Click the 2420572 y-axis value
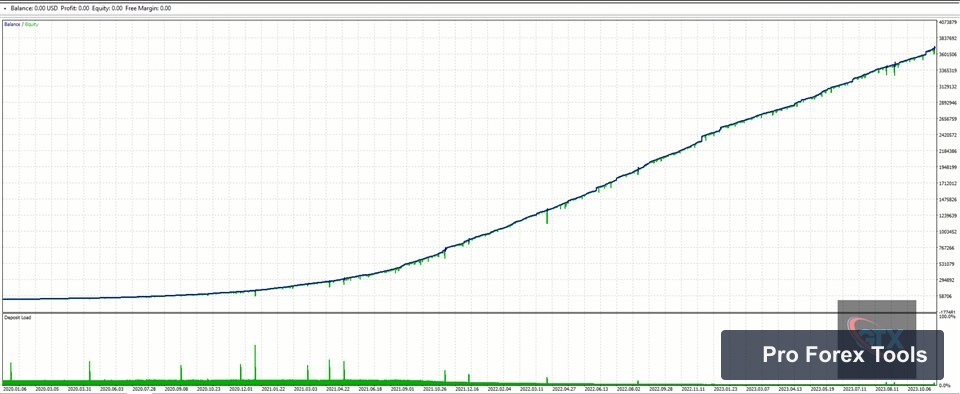This screenshot has width=960, height=394. pos(947,135)
